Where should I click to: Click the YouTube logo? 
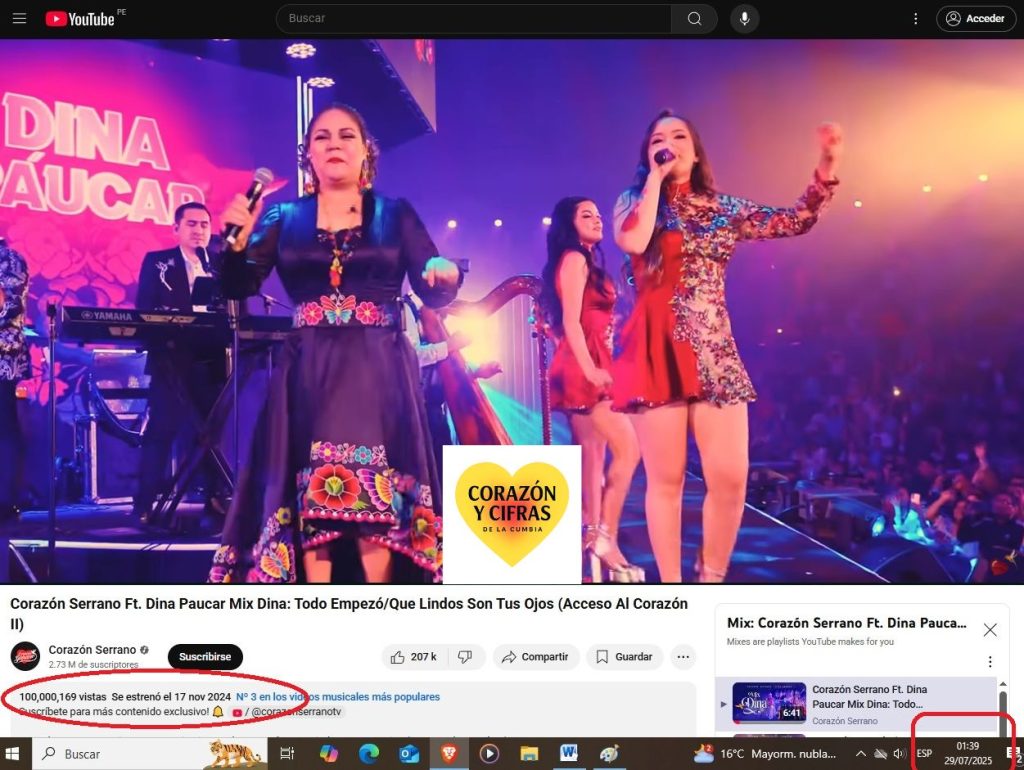80,19
